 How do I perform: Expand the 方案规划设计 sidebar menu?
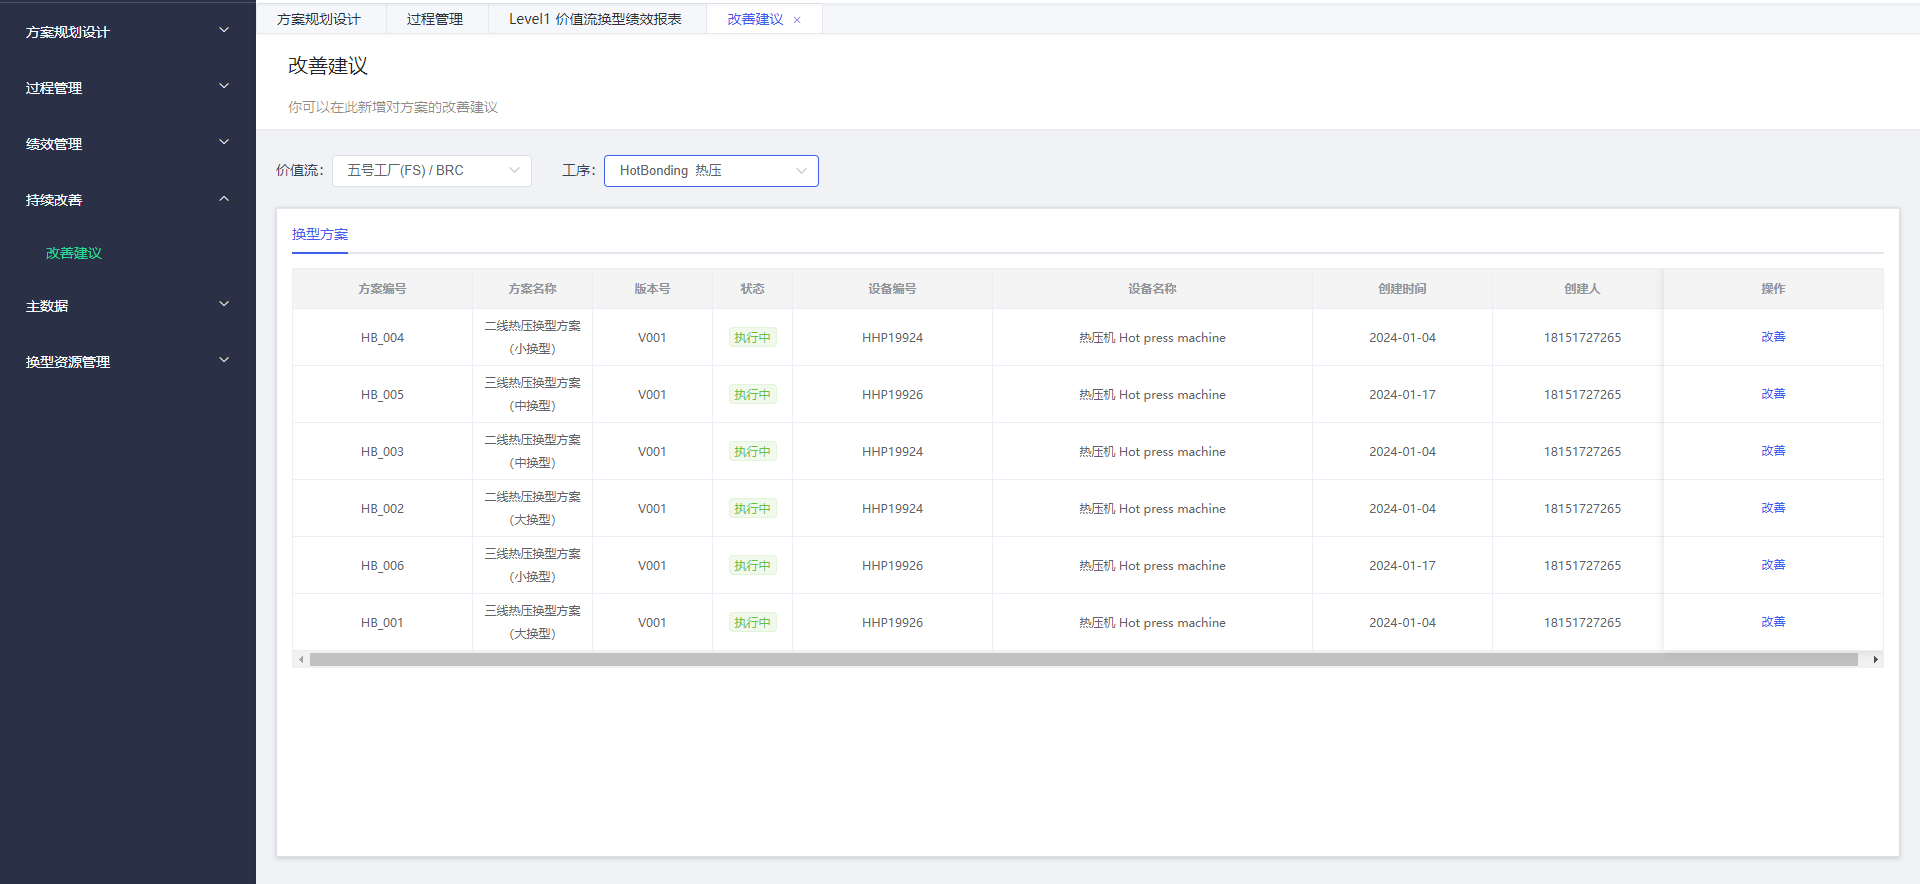(x=128, y=32)
